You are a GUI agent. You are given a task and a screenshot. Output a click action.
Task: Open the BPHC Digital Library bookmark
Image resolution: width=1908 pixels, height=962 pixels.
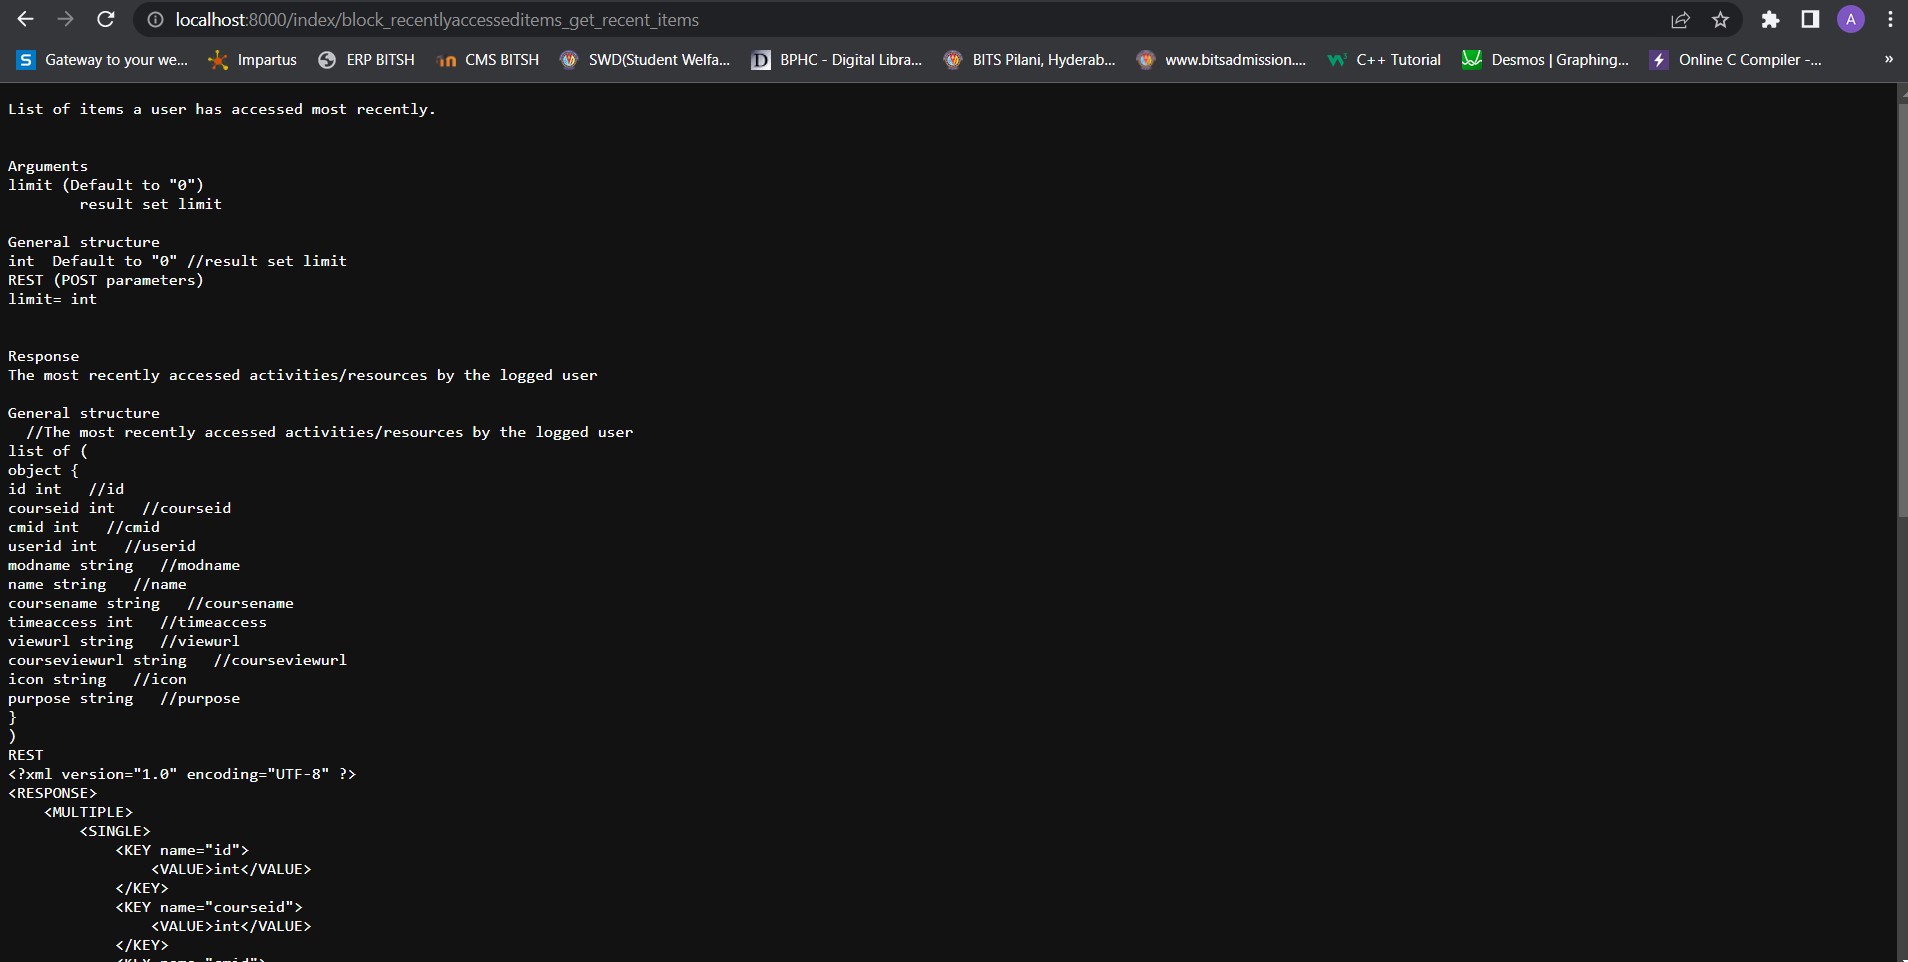(836, 60)
